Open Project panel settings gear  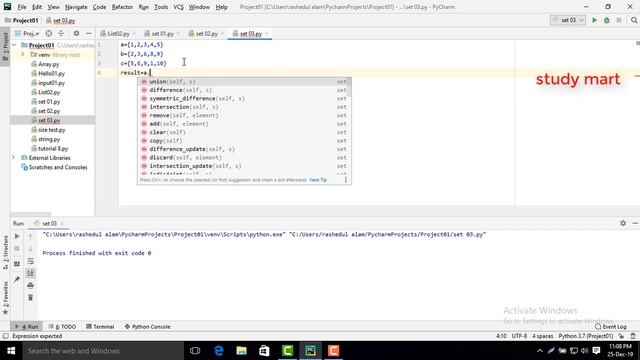[x=76, y=33]
